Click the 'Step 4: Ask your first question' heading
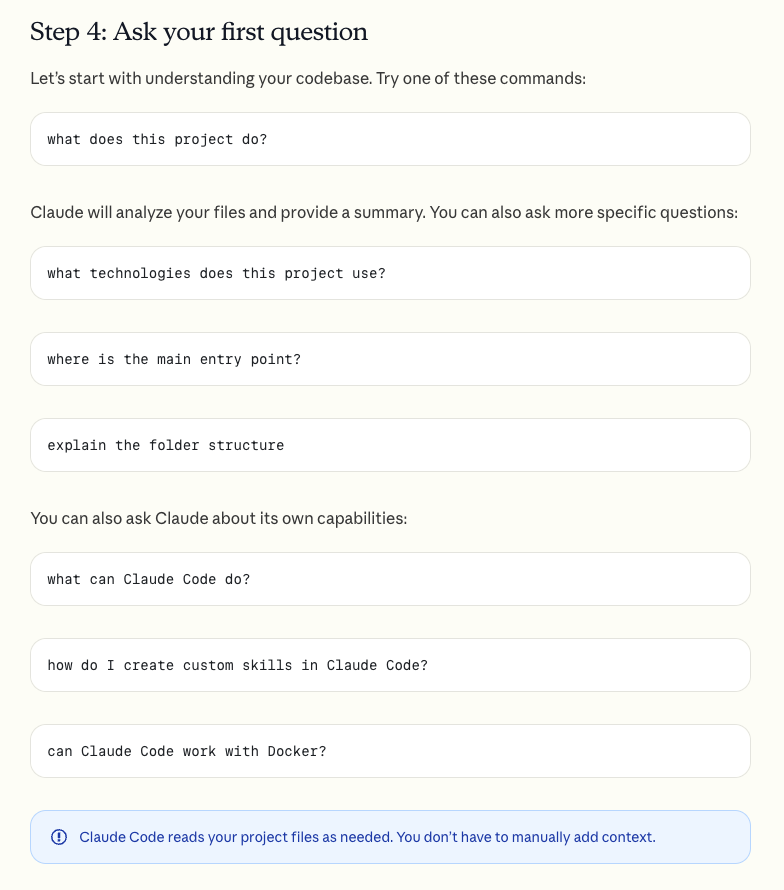 (x=199, y=32)
